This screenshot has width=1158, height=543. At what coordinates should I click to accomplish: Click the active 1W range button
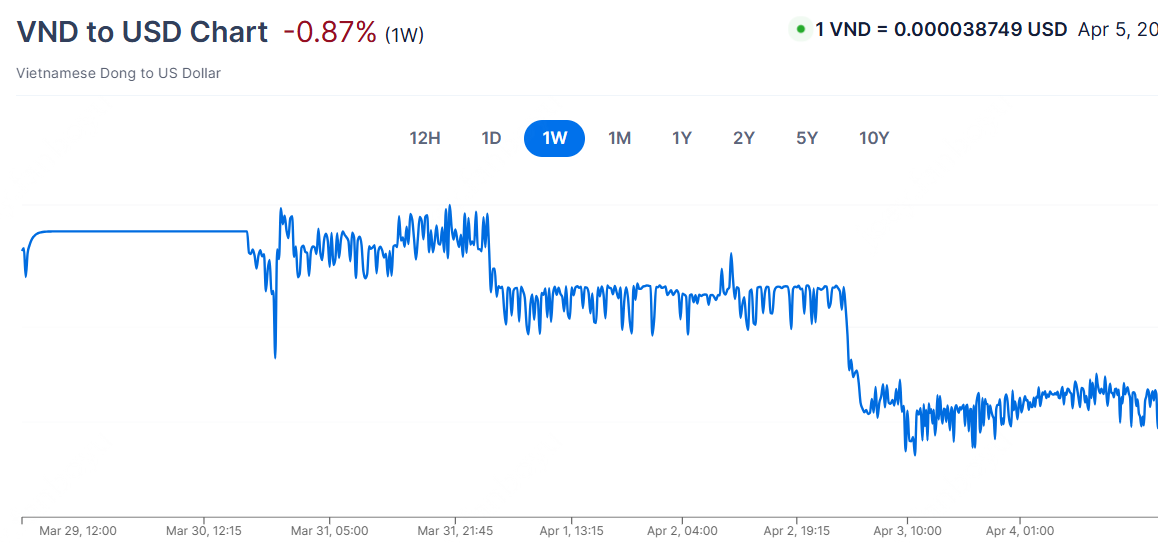point(554,138)
